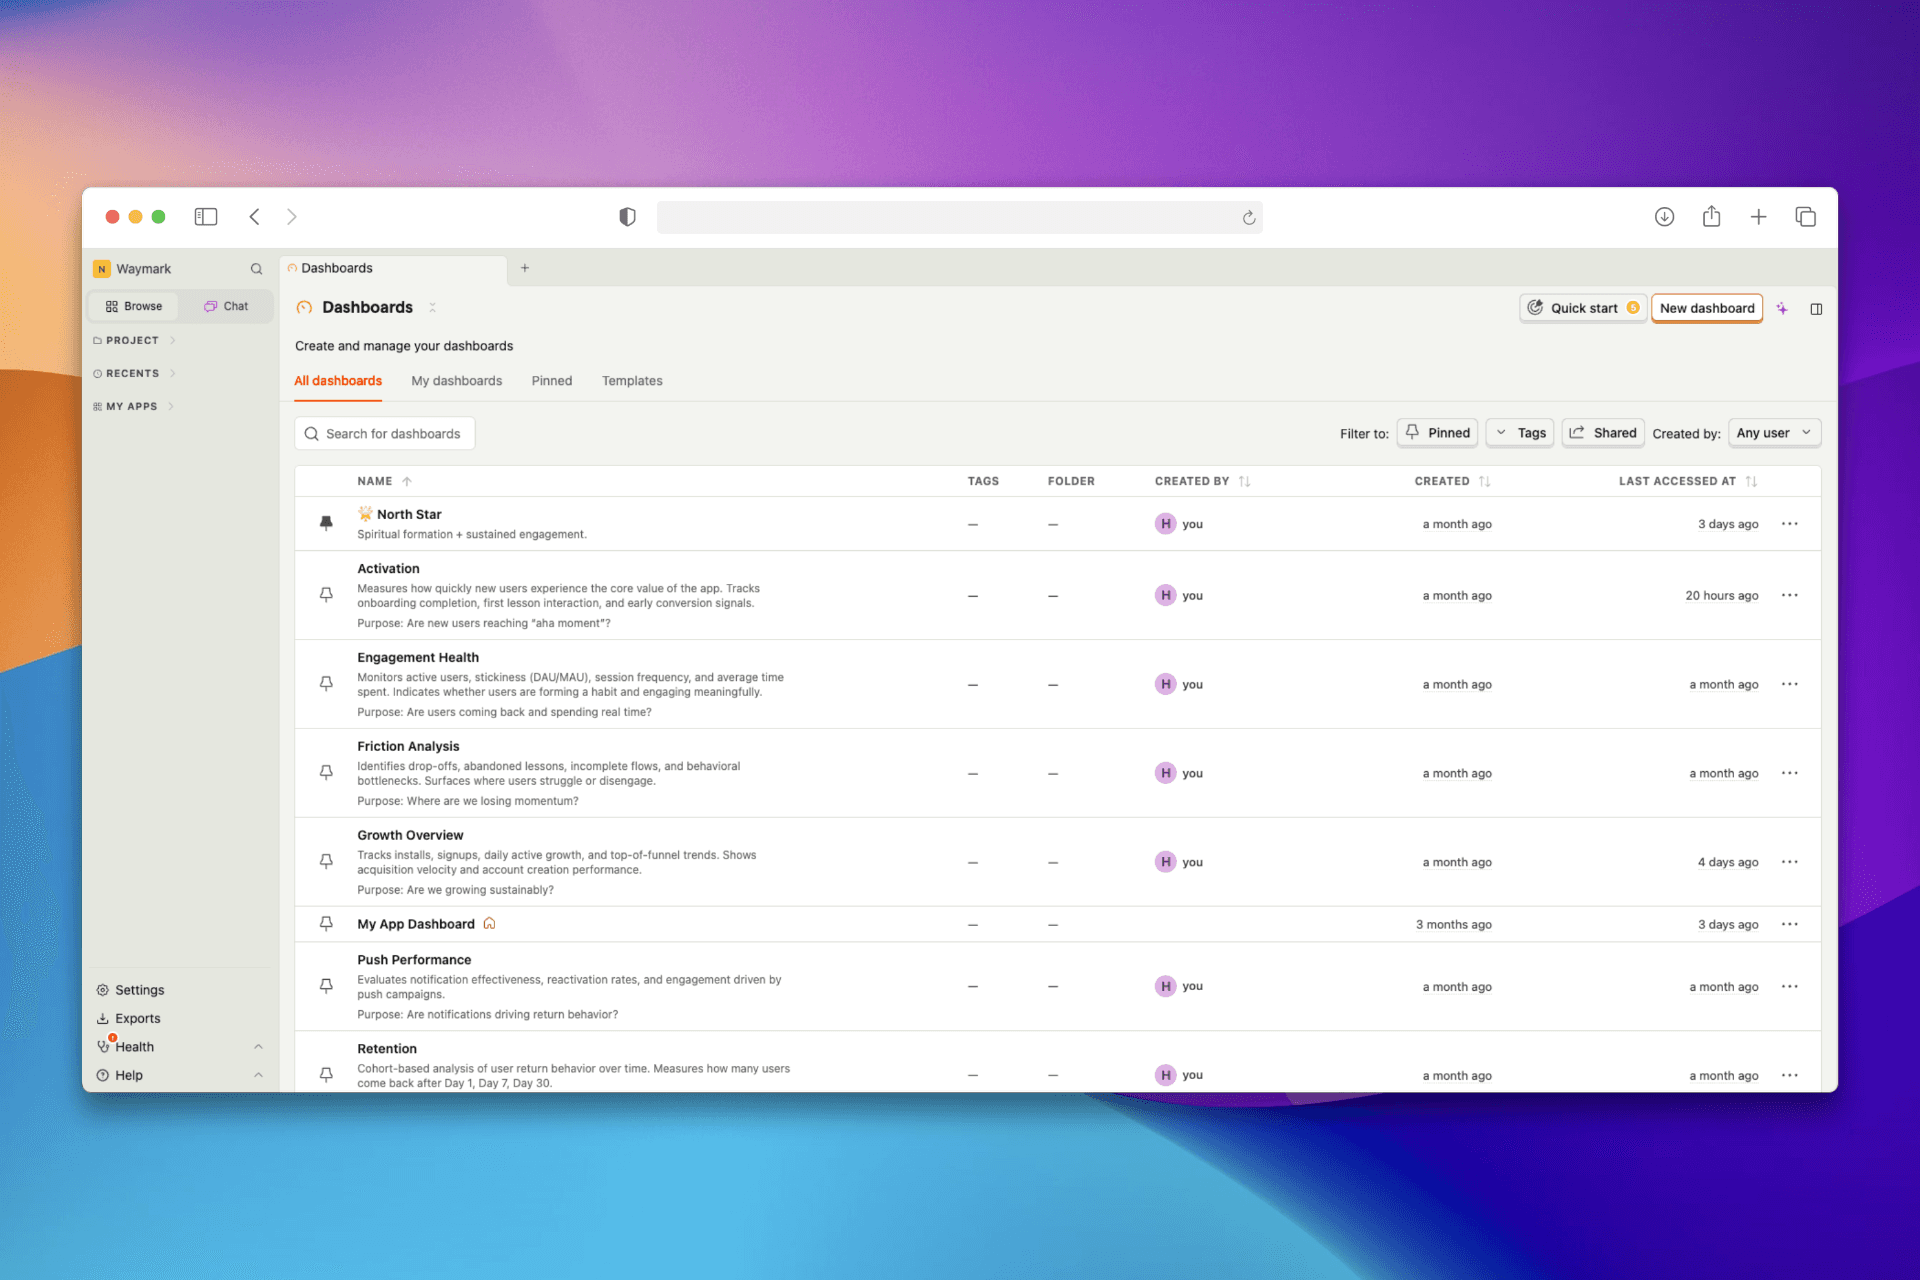Click the New dashboard button
This screenshot has width=1920, height=1280.
click(1706, 309)
